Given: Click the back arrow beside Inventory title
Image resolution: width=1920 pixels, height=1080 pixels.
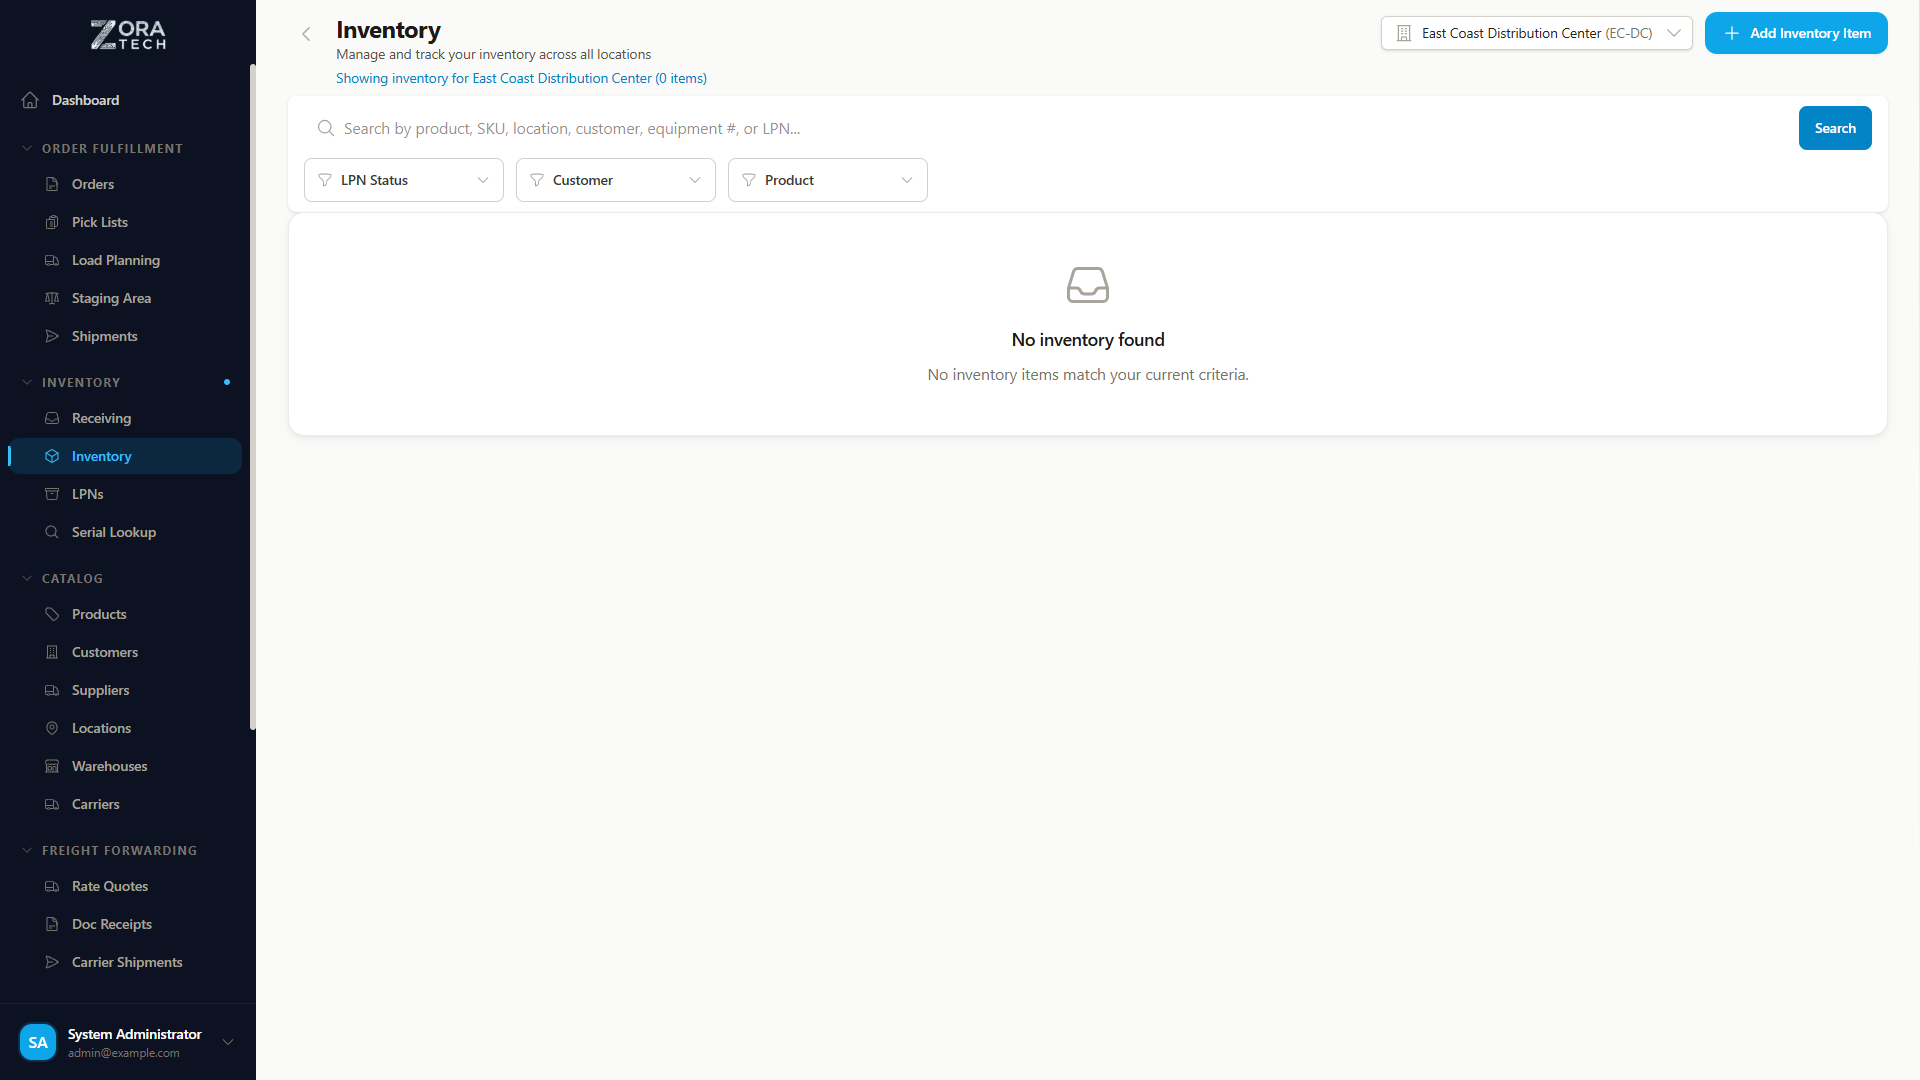Looking at the screenshot, I should pyautogui.click(x=306, y=34).
